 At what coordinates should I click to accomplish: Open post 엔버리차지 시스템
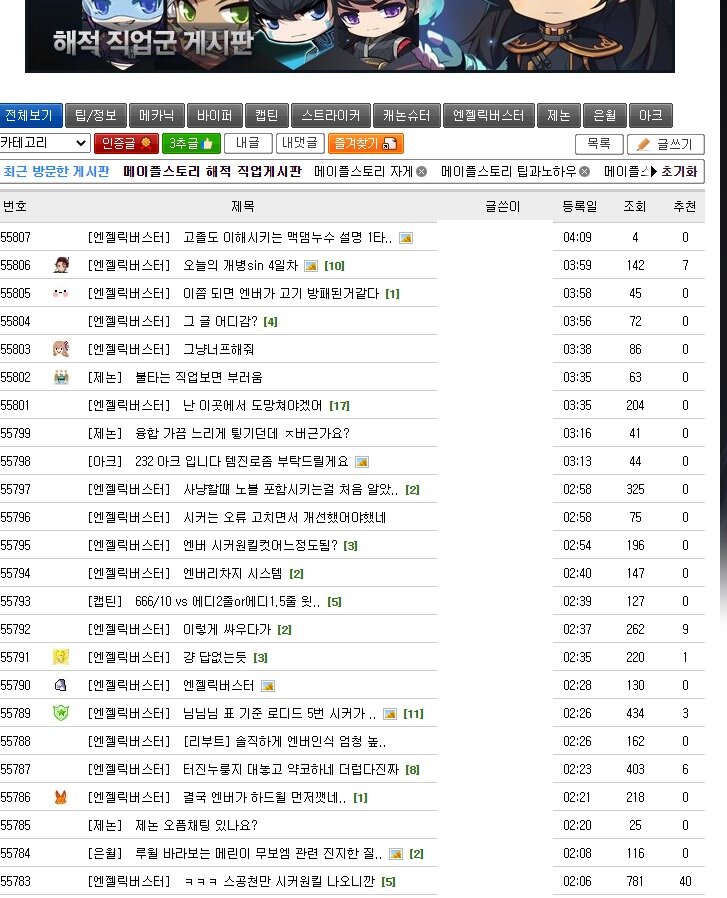click(x=232, y=573)
